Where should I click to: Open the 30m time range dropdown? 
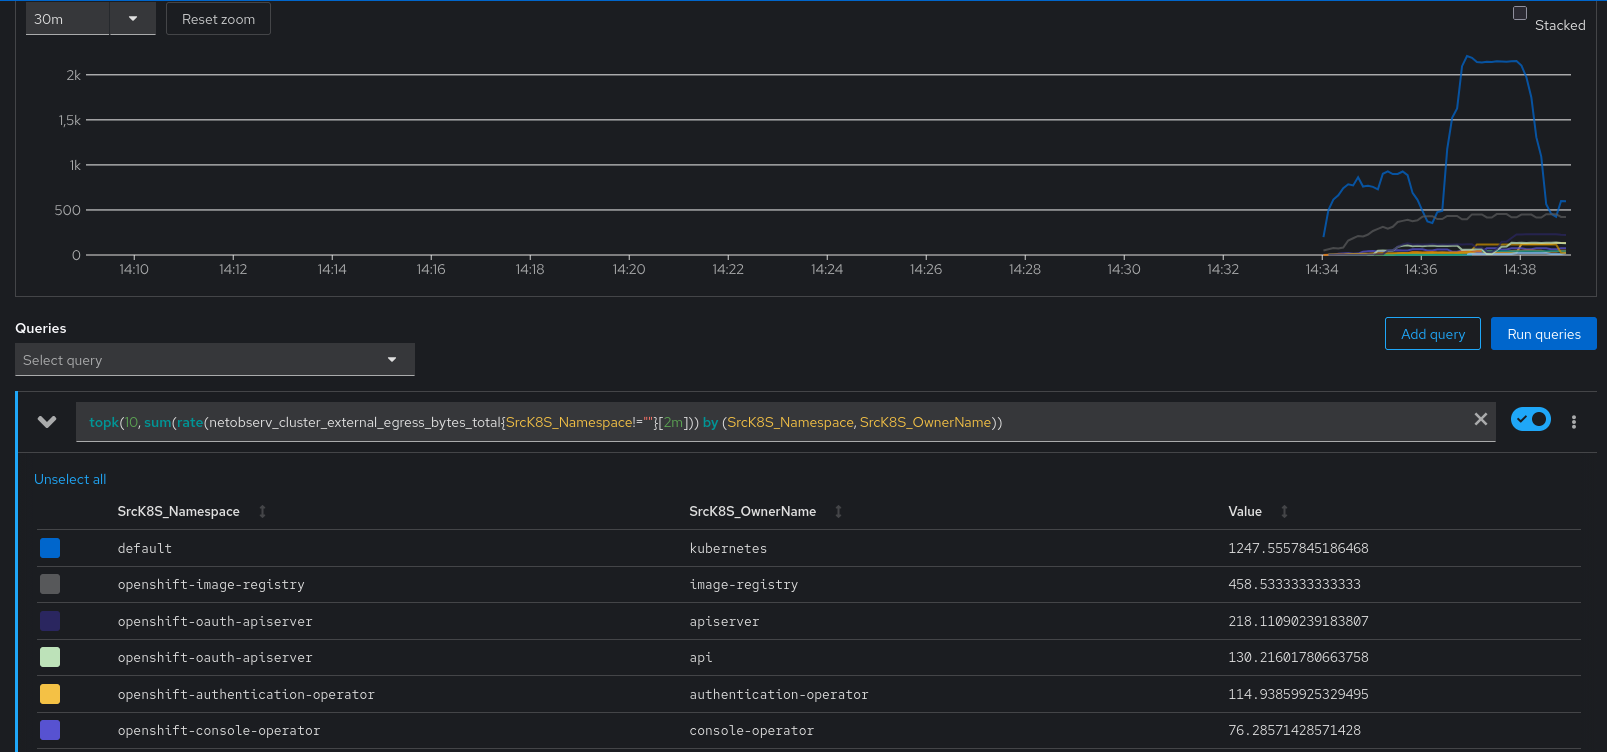(90, 19)
